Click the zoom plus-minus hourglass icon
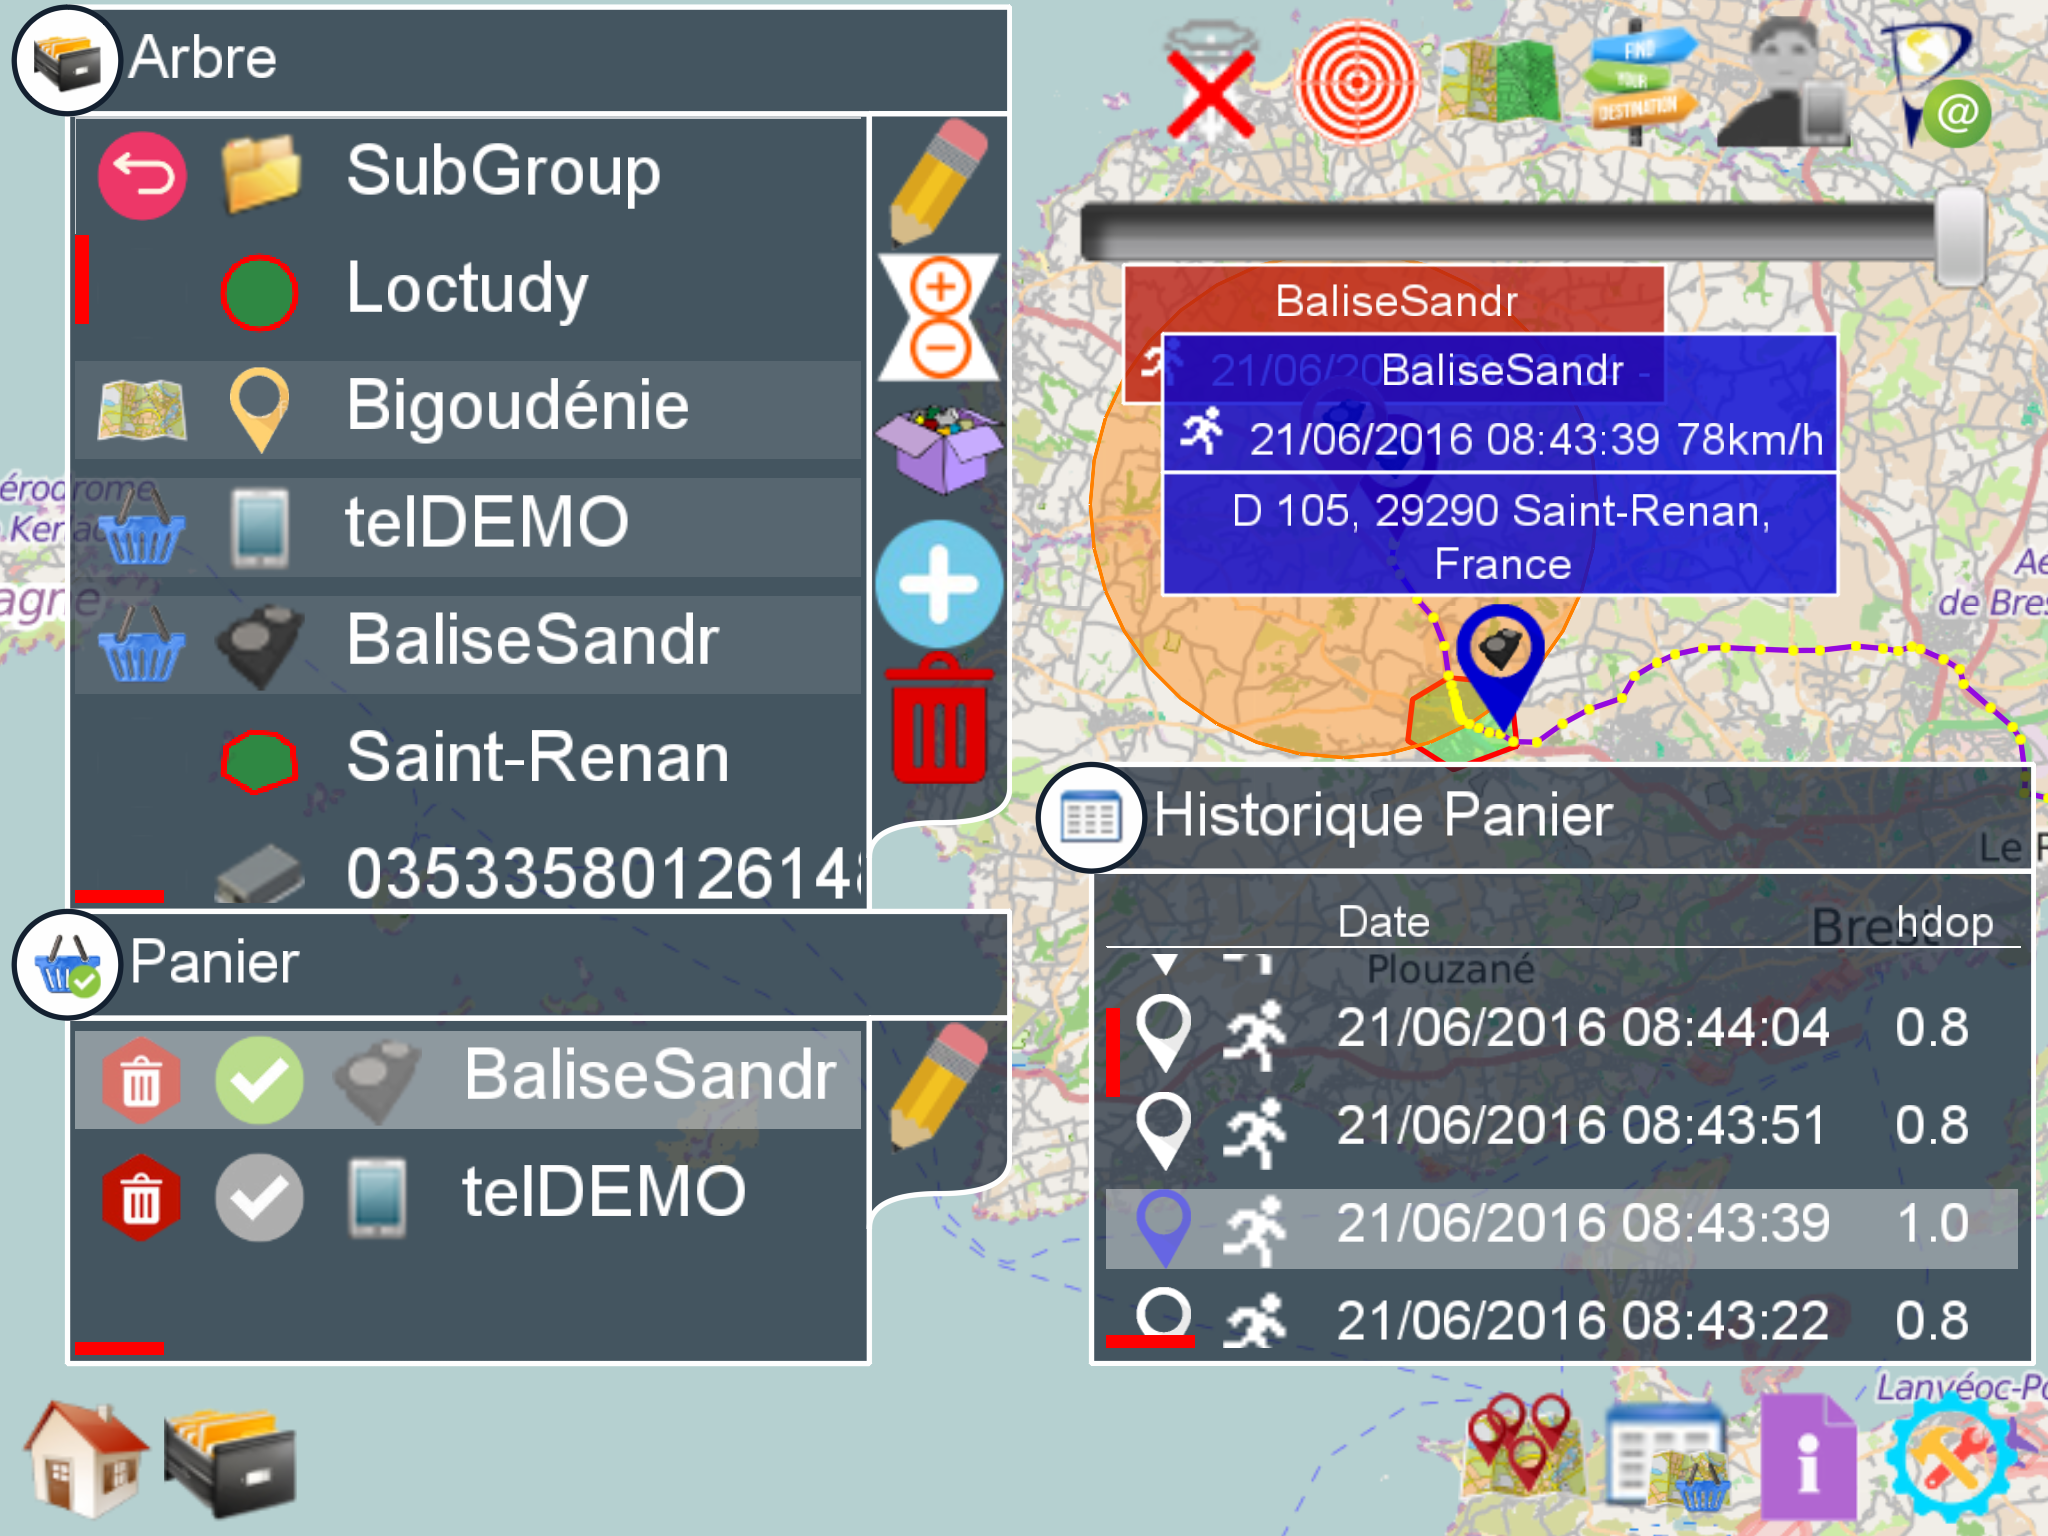This screenshot has width=2048, height=1536. coord(938,318)
